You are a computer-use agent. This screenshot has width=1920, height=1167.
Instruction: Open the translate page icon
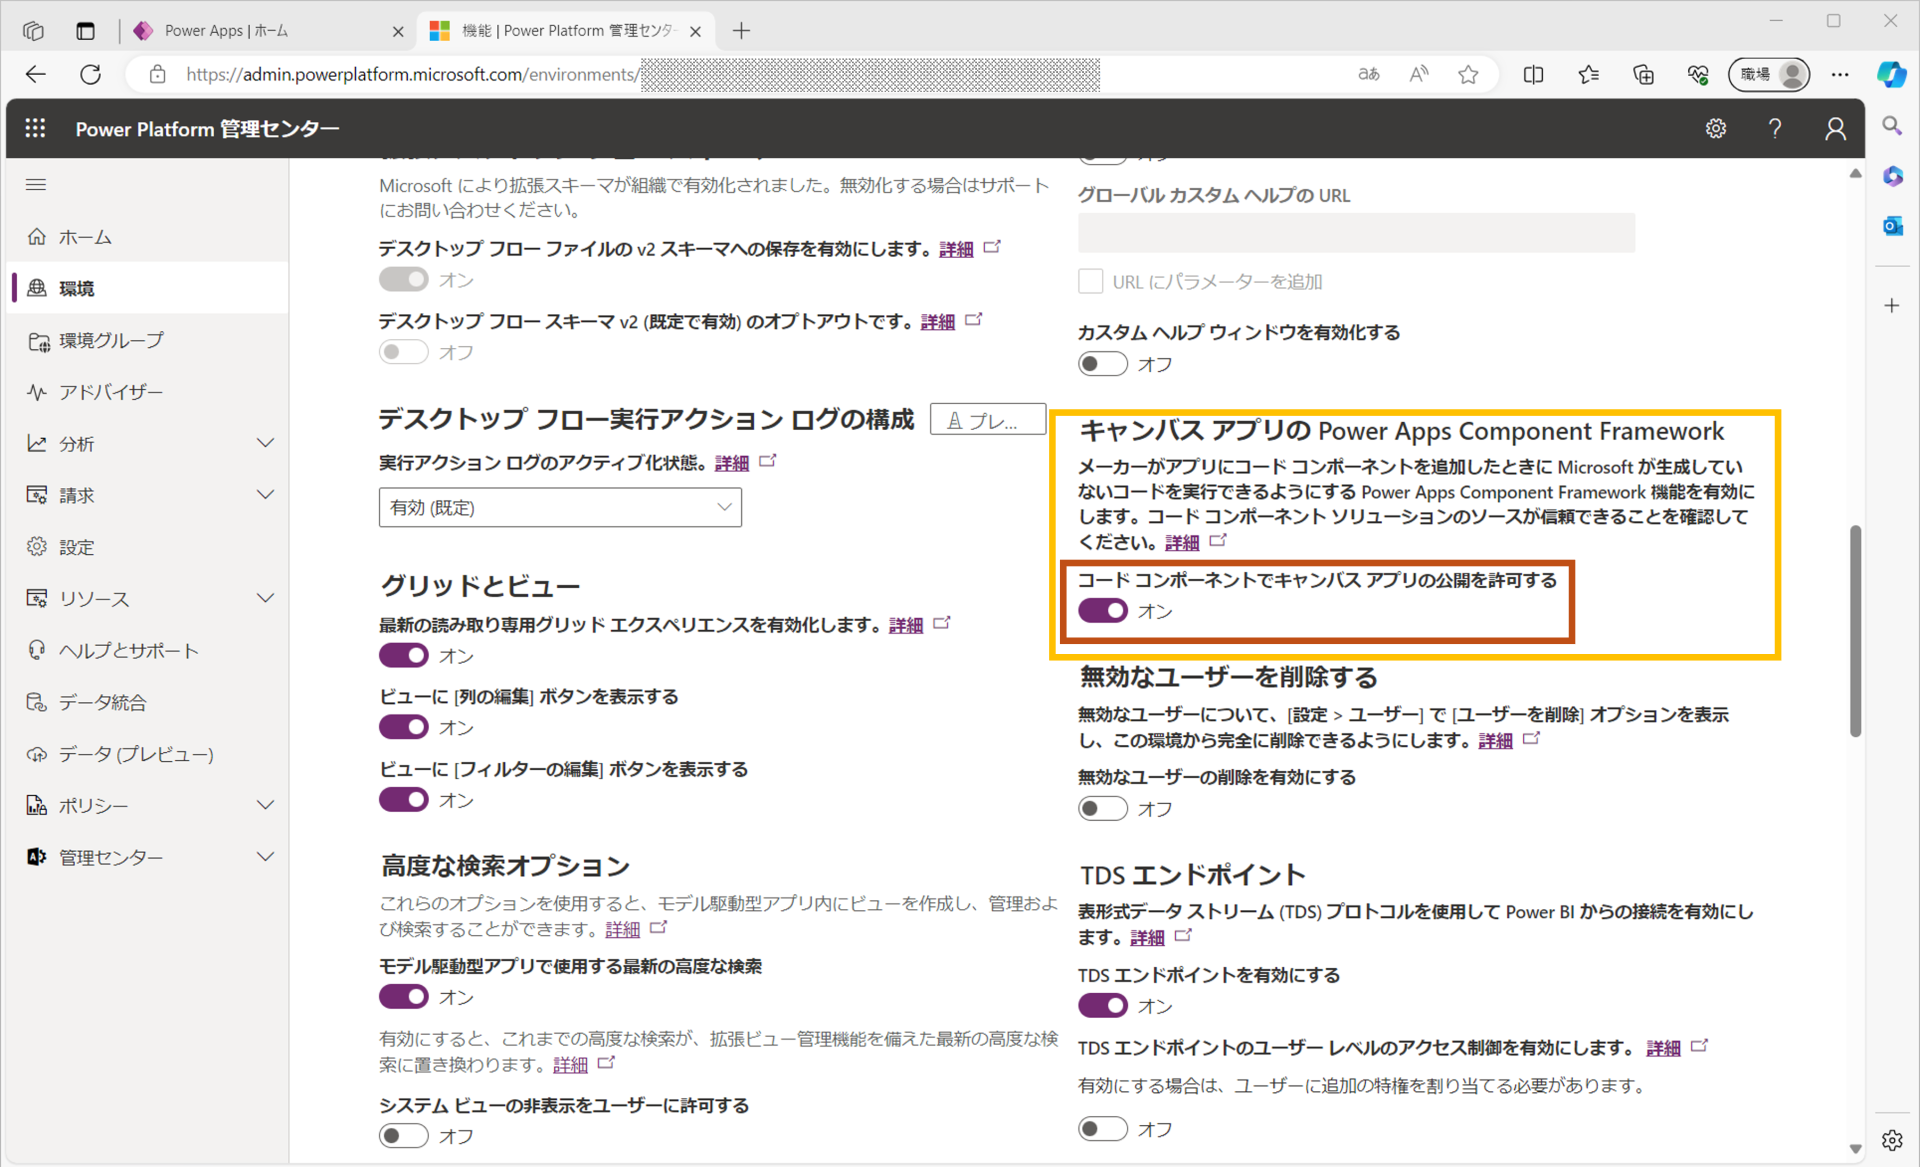coord(1369,74)
